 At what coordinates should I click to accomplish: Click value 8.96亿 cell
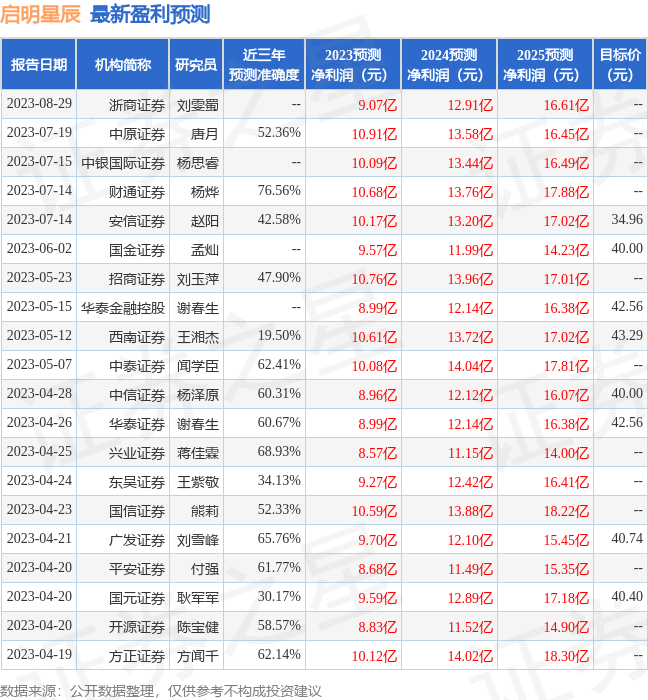[x=378, y=396]
